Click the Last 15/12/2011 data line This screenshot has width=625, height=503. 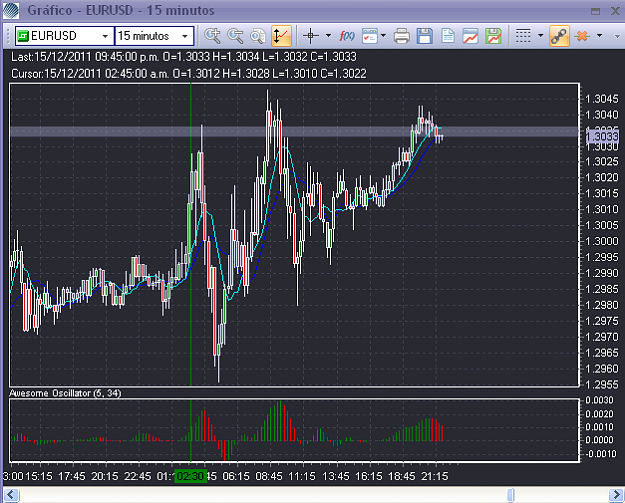pyautogui.click(x=184, y=57)
